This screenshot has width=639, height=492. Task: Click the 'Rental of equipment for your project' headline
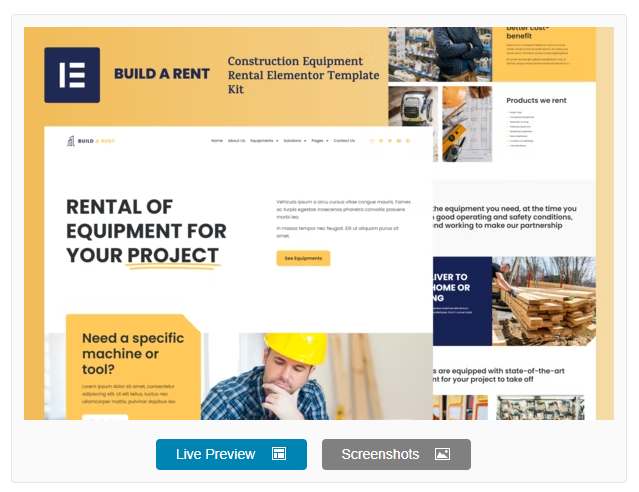click(146, 231)
